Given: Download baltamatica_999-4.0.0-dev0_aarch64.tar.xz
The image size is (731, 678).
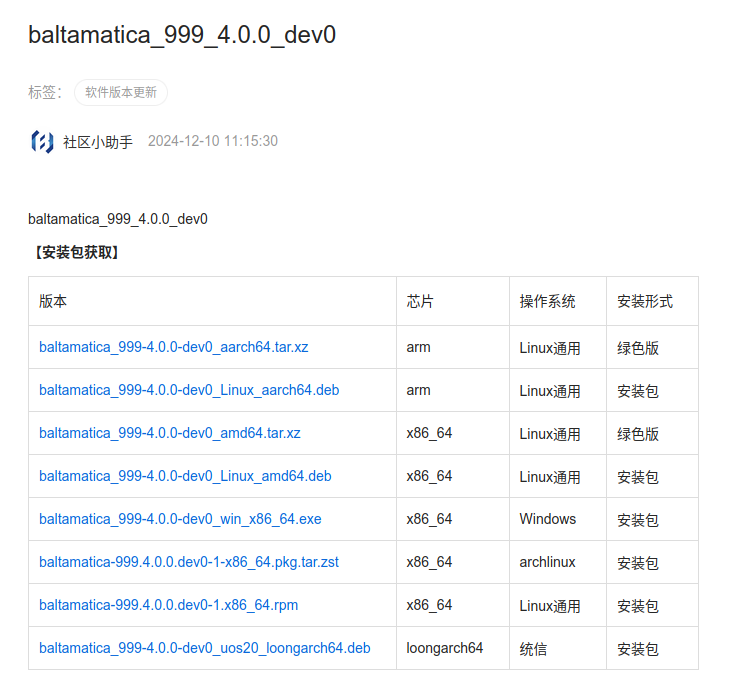Looking at the screenshot, I should pos(173,347).
